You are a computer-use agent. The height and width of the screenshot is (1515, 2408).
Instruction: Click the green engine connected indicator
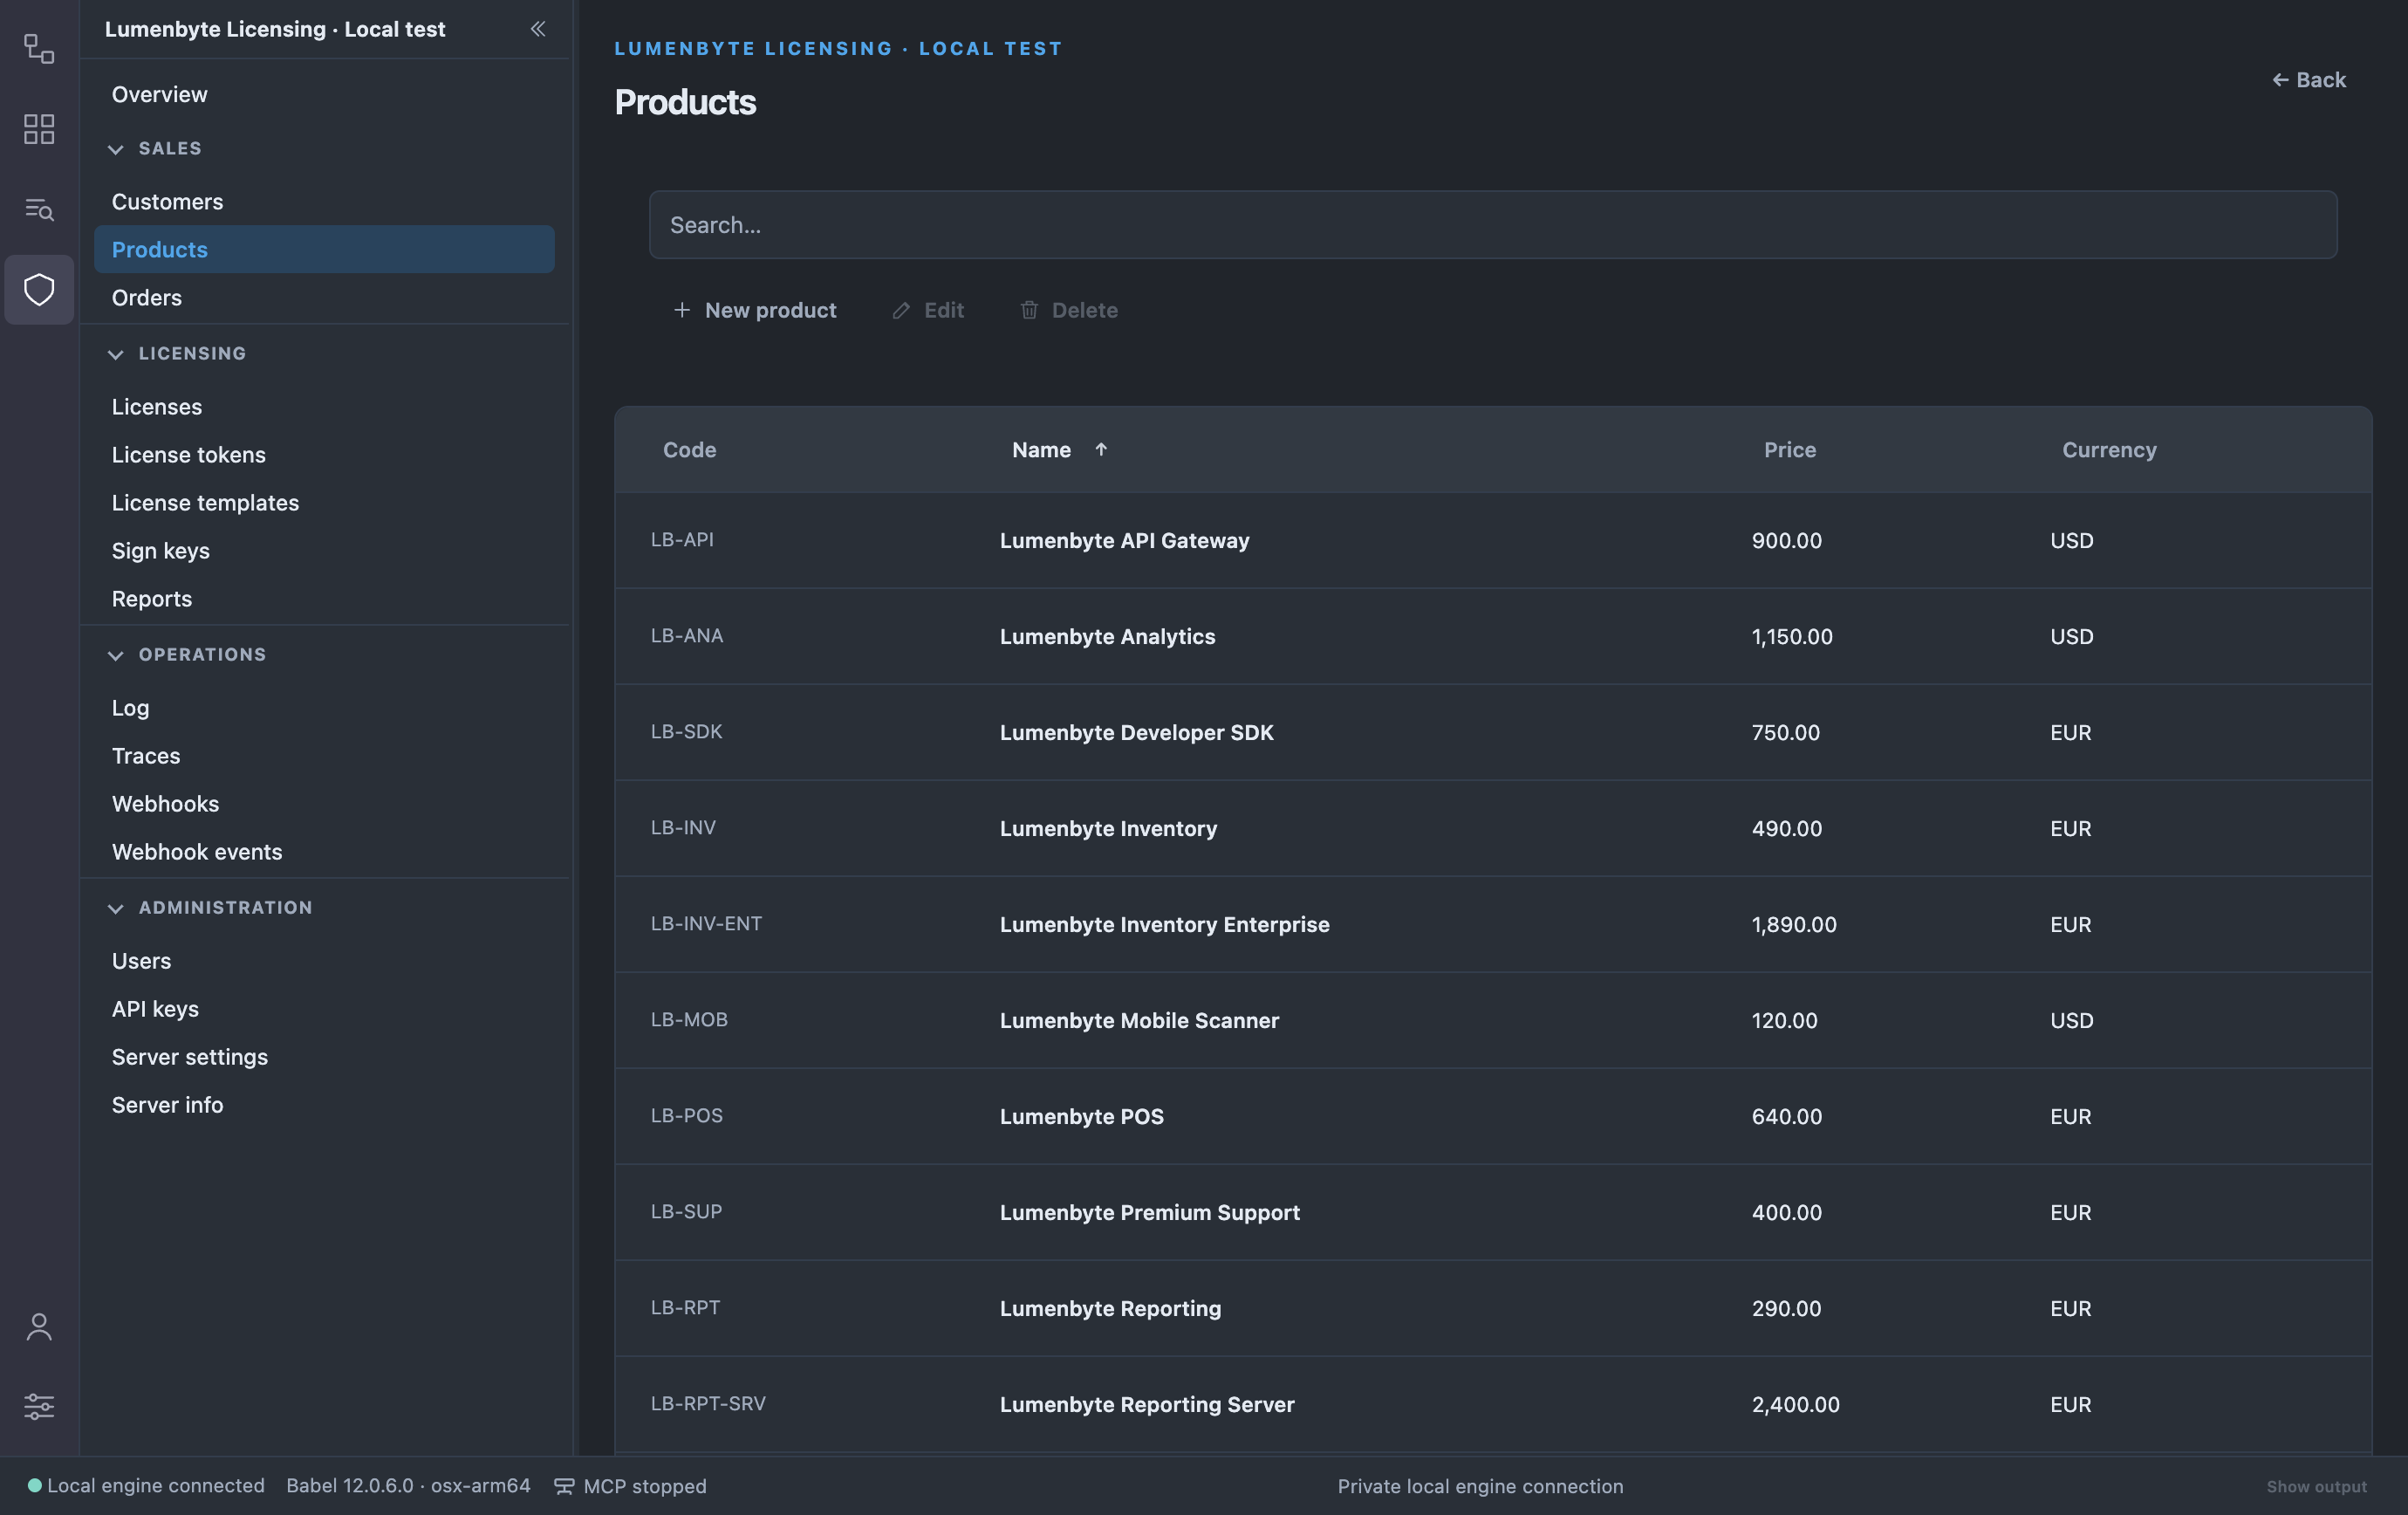click(x=34, y=1486)
